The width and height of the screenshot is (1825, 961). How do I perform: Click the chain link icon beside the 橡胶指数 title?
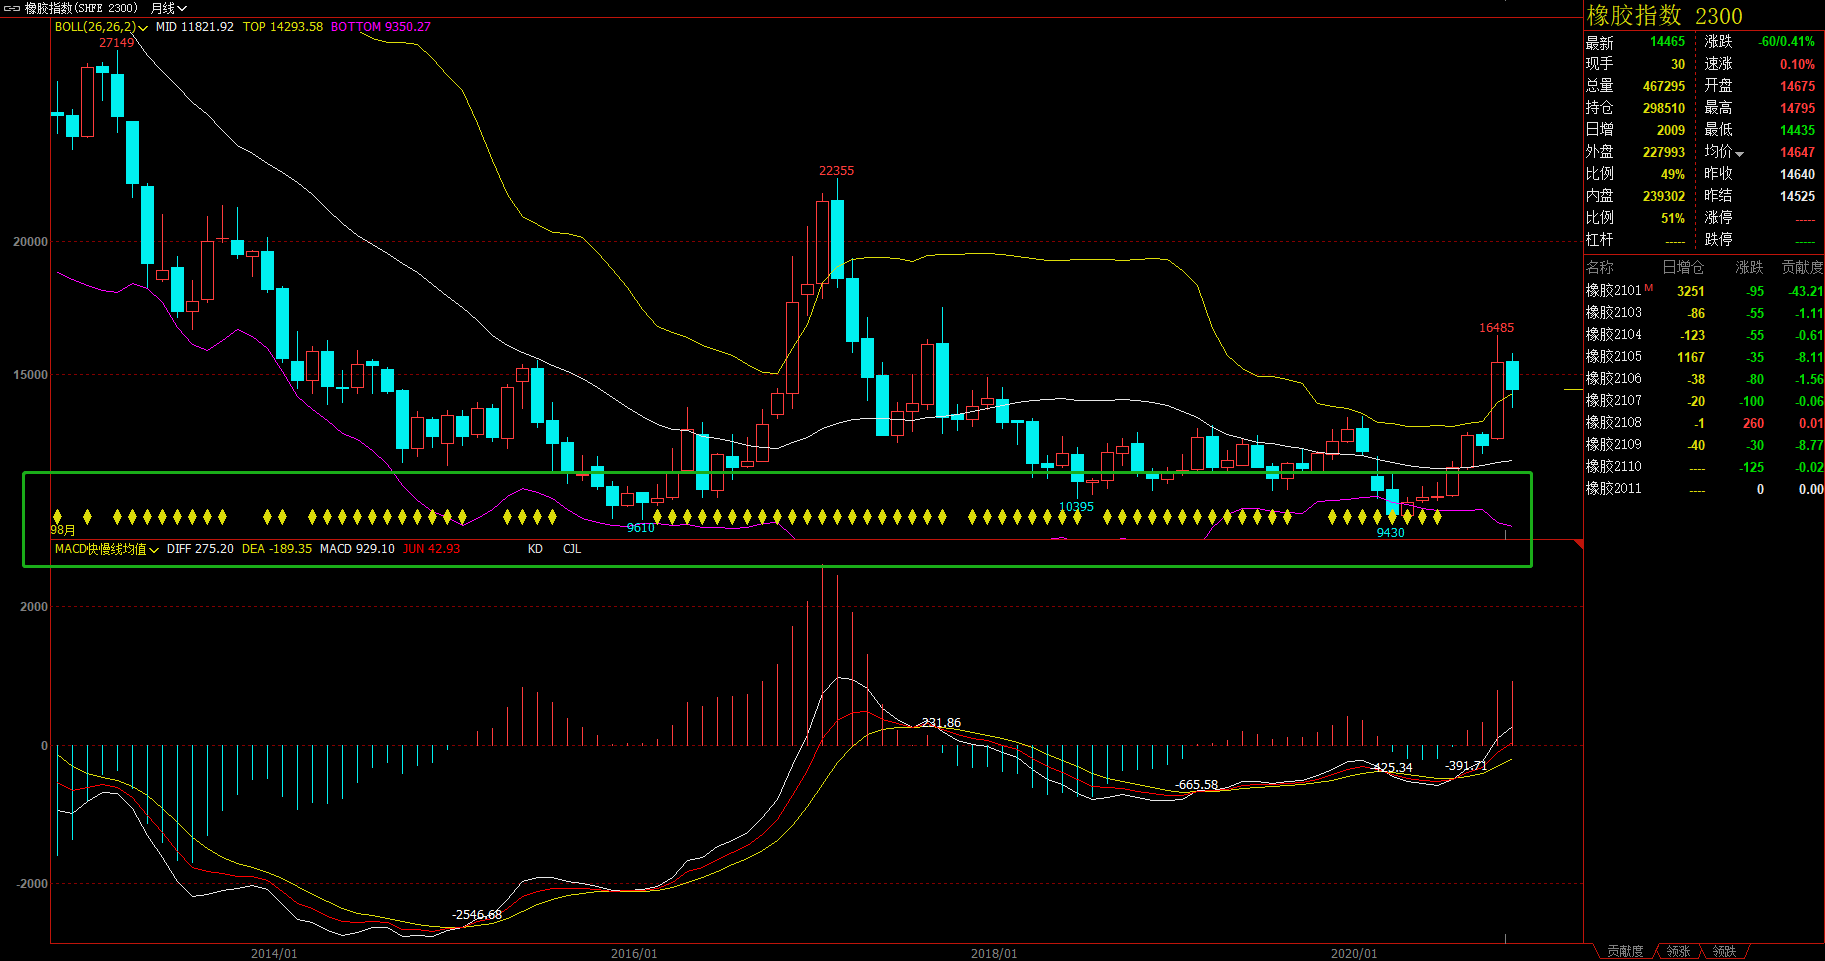click(x=12, y=8)
